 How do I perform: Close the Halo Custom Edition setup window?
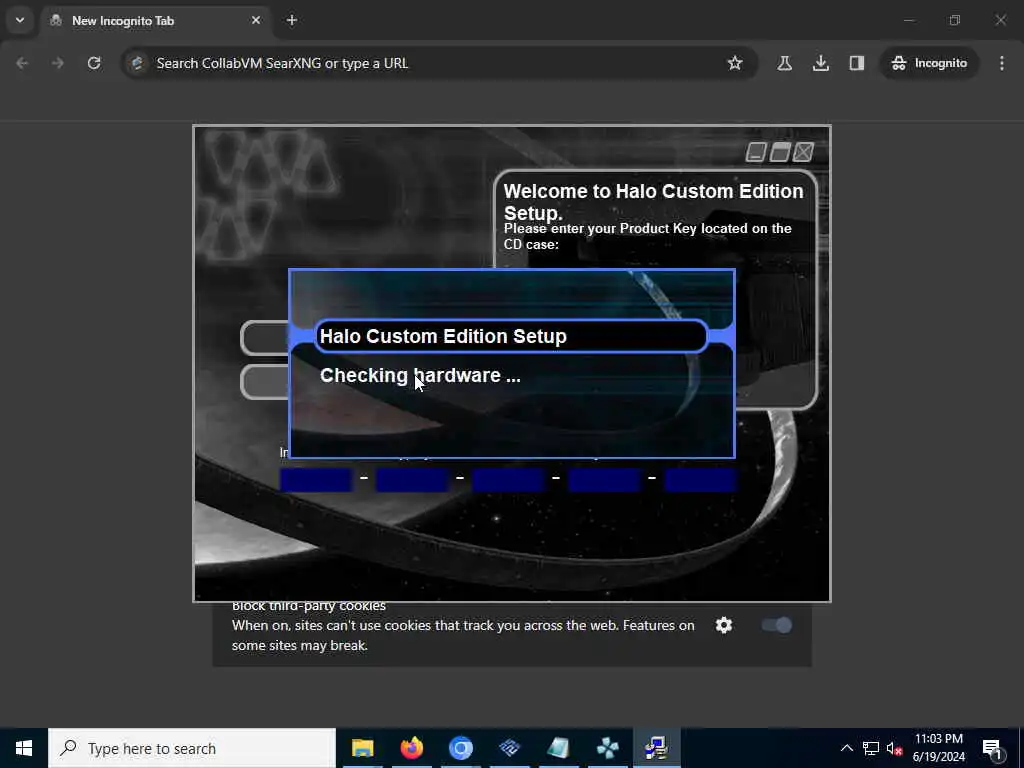(804, 152)
